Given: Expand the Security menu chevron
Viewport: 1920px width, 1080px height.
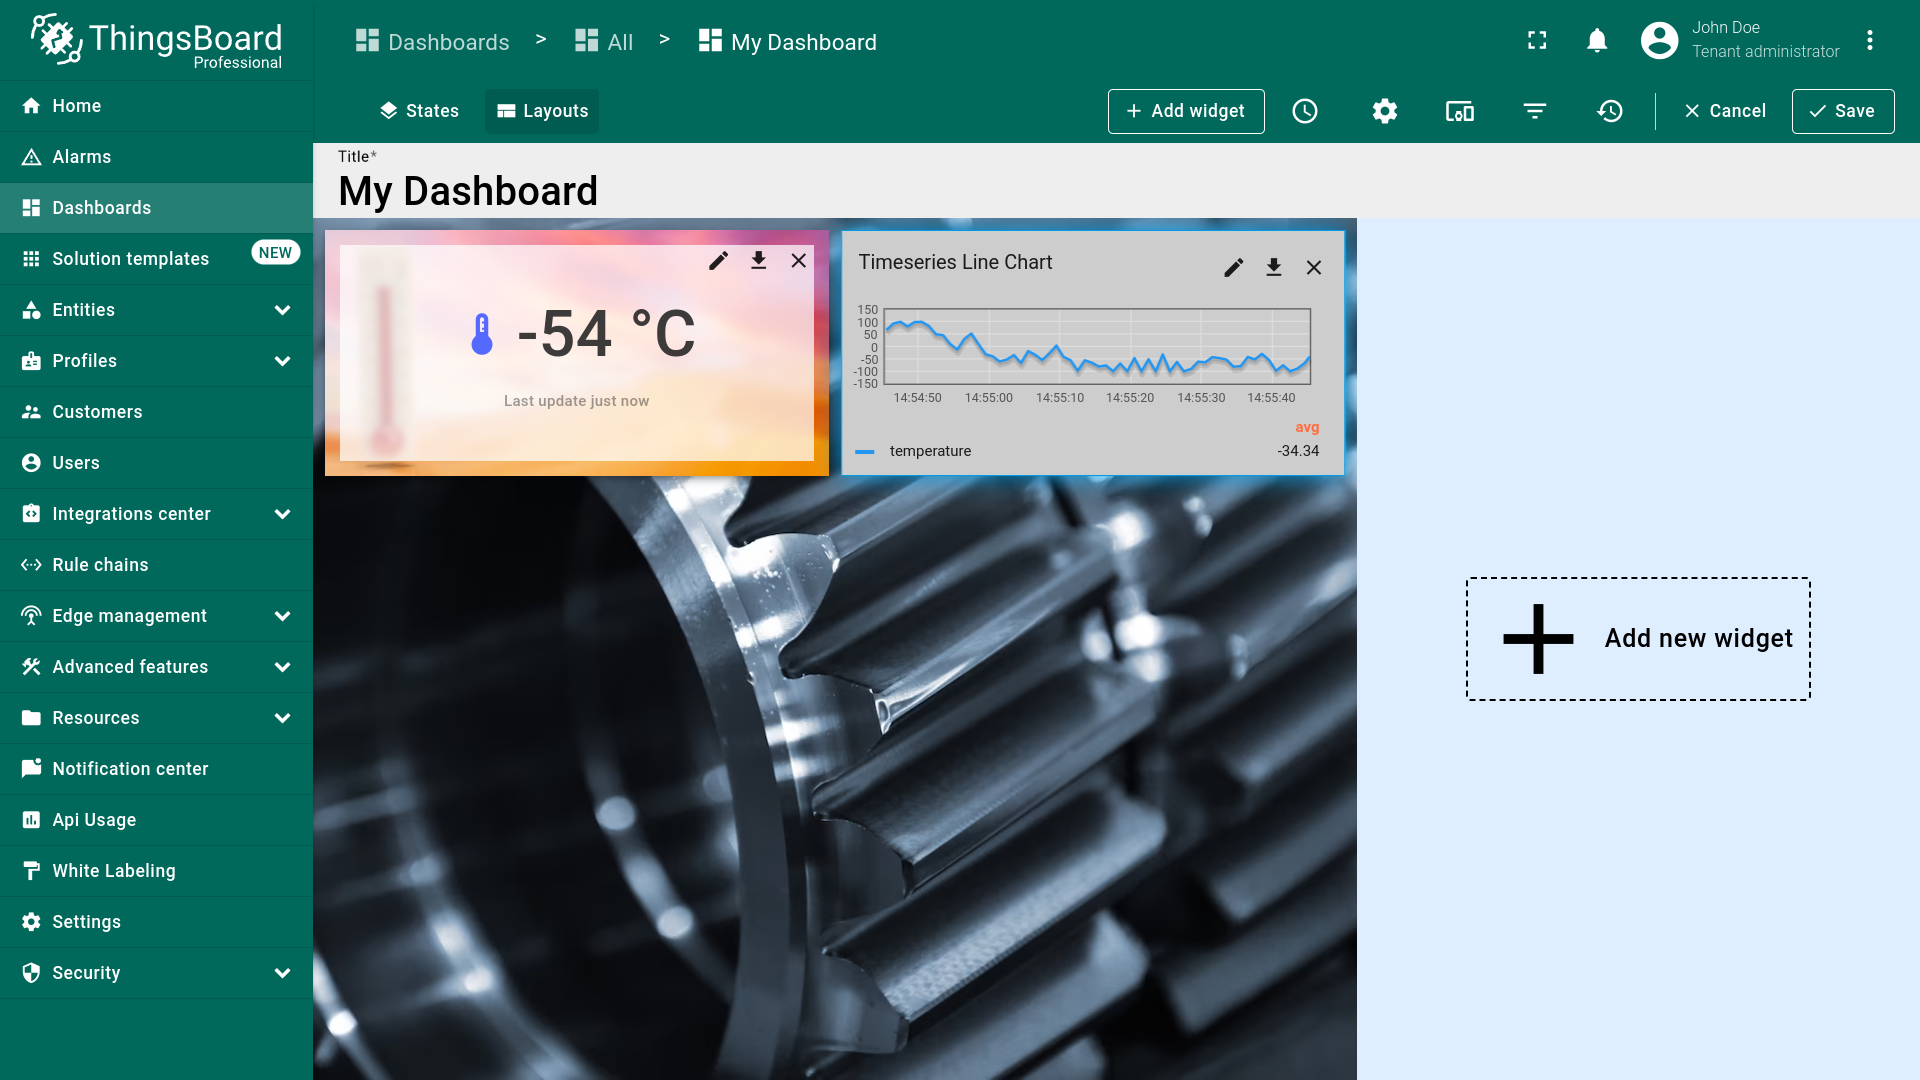Looking at the screenshot, I should 282,973.
